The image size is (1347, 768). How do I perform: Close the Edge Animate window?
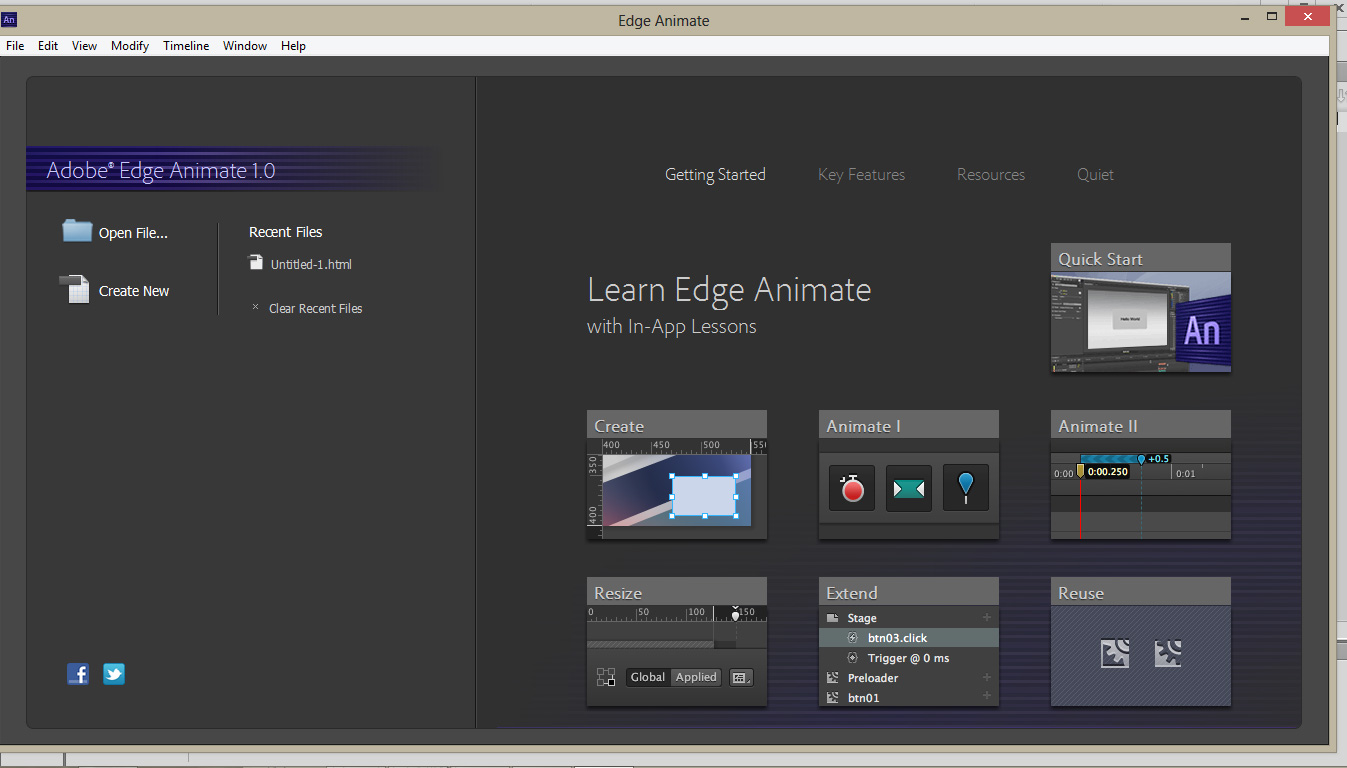pos(1309,16)
